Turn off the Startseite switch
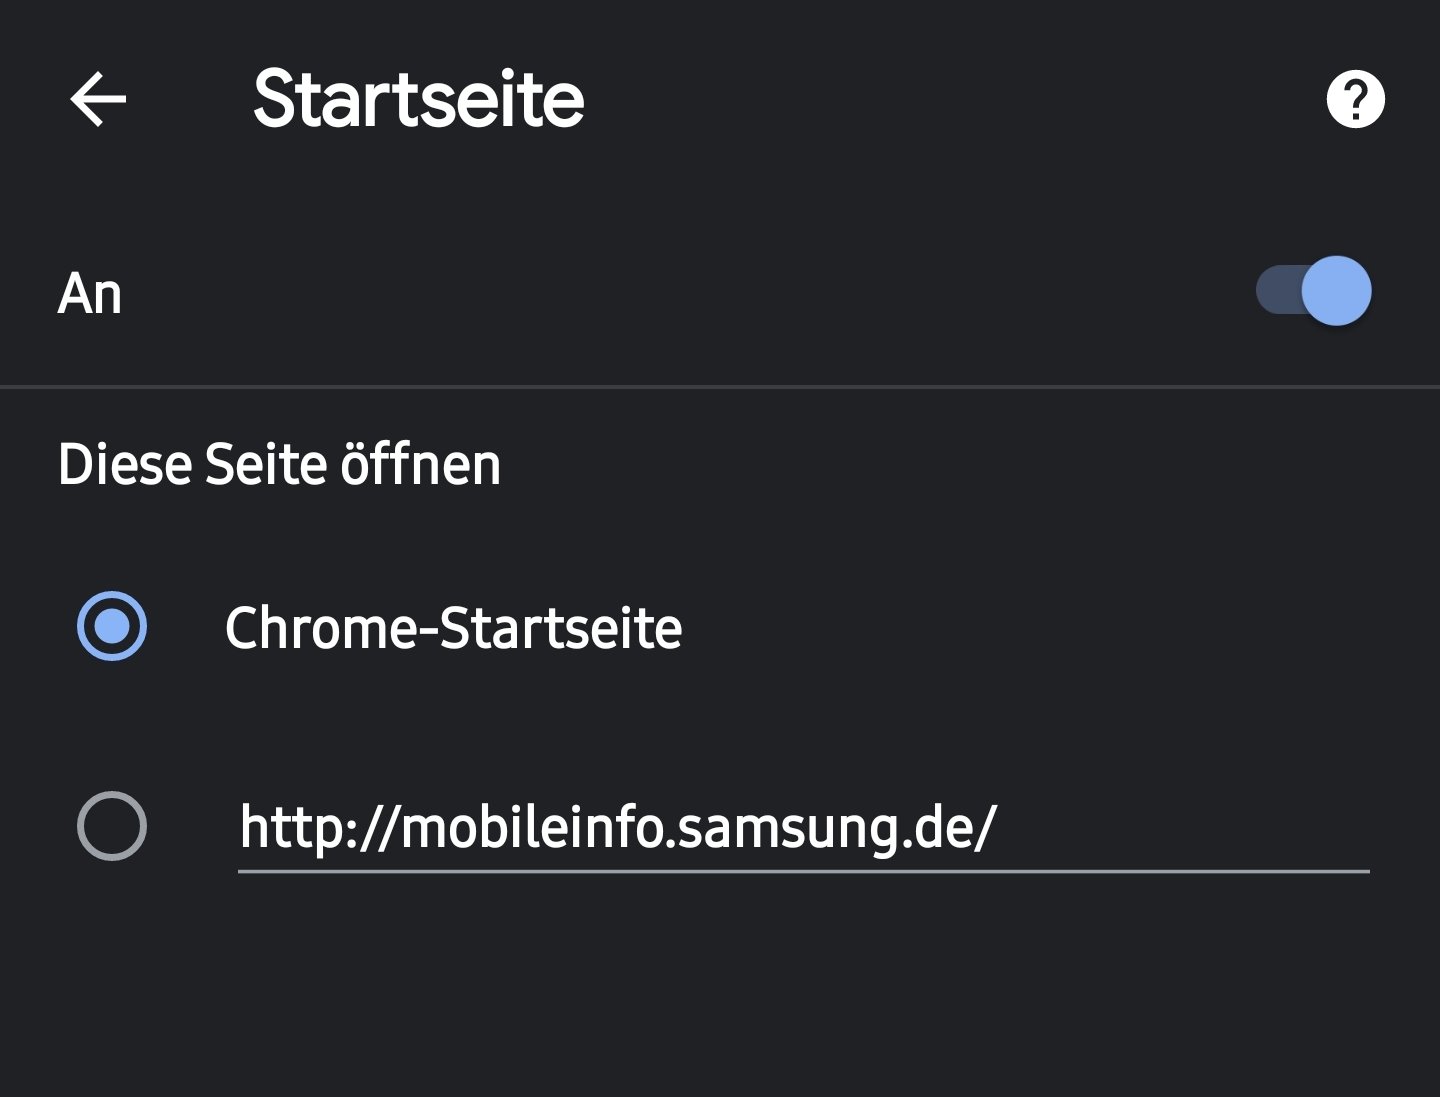 [x=1314, y=291]
